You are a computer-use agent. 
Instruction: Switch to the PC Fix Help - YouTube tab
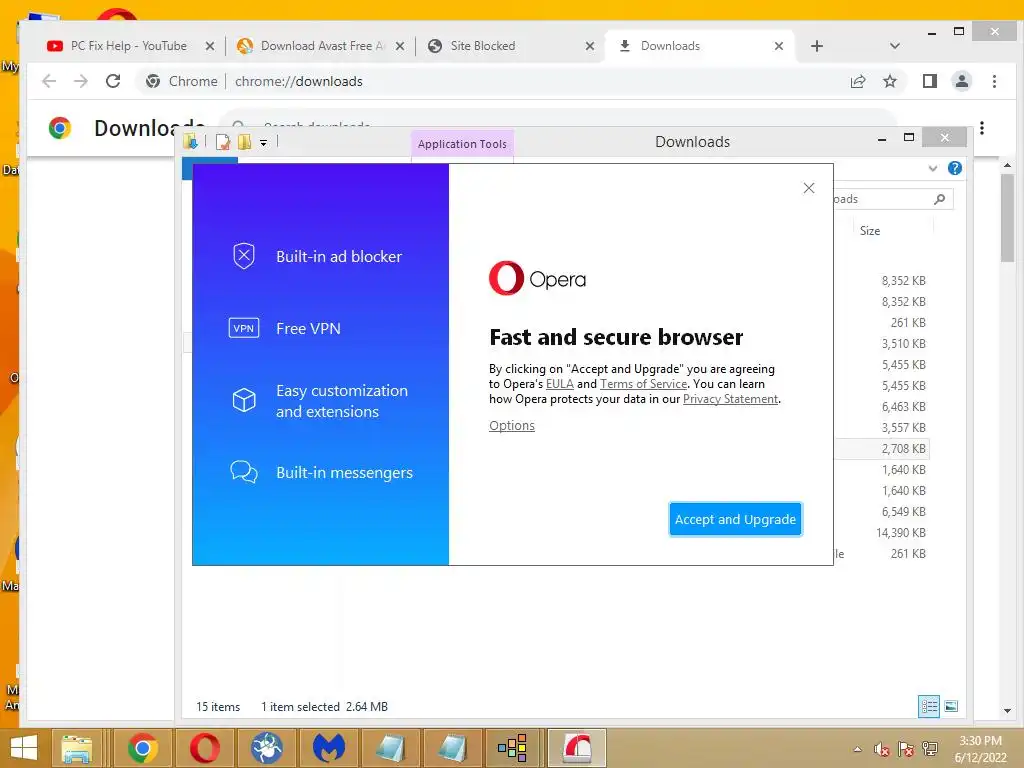129,46
